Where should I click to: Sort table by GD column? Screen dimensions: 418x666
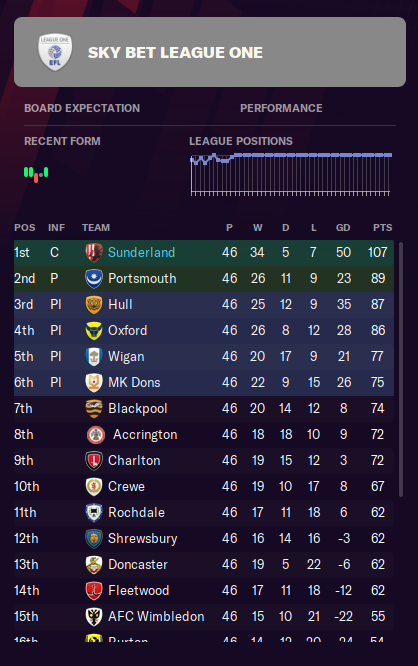point(343,228)
